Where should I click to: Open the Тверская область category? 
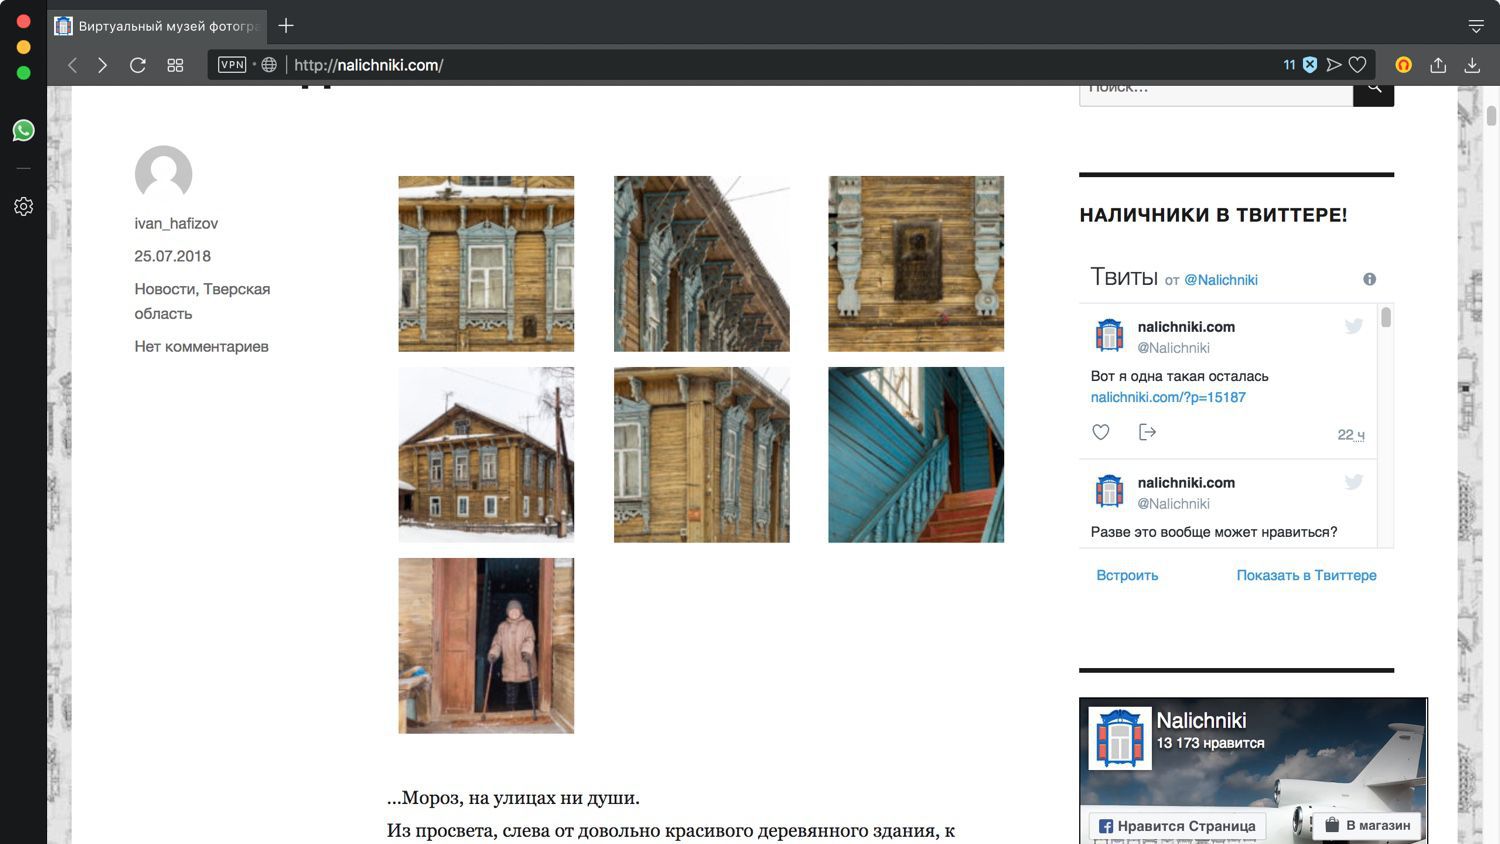[x=203, y=301]
